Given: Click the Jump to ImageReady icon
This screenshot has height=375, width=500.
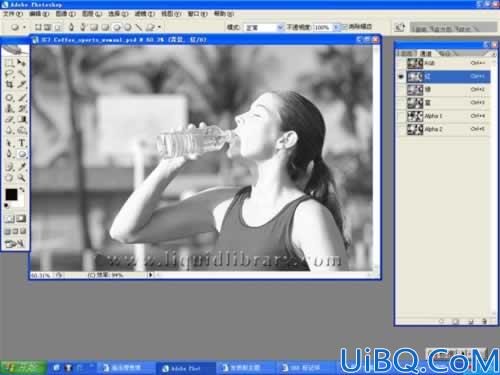Looking at the screenshot, I should [15, 244].
